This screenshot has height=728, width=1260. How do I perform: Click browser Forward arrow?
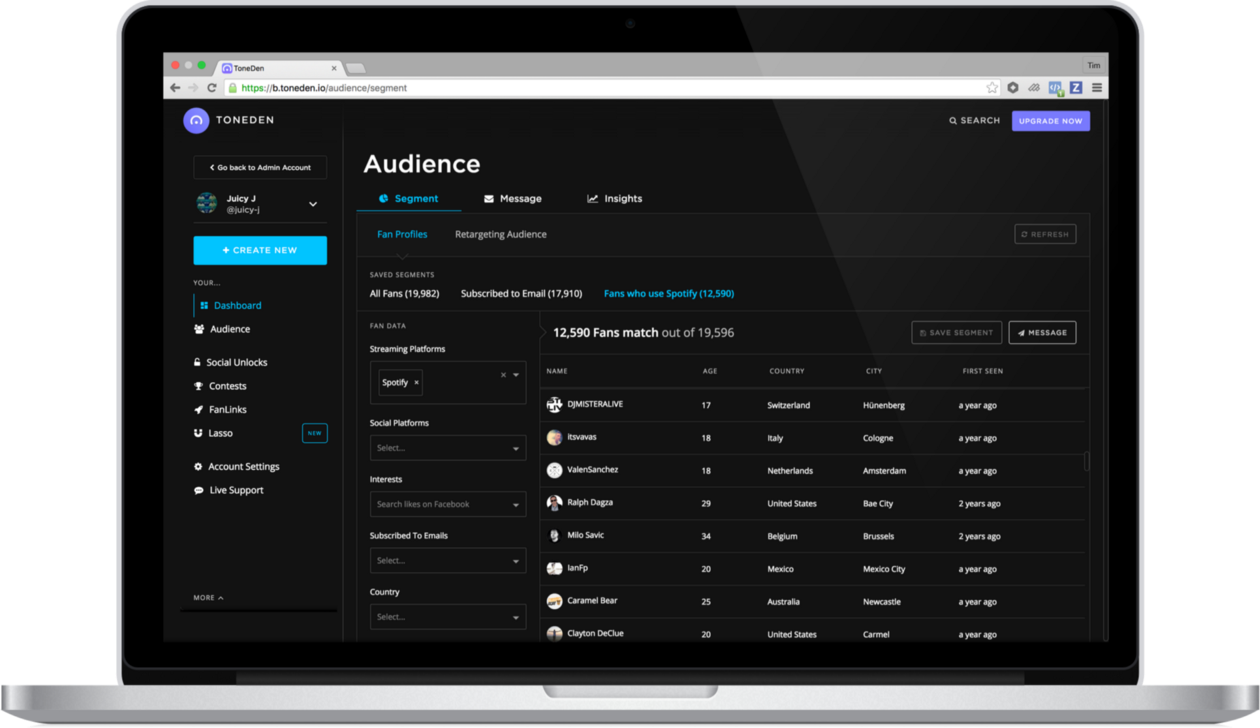pyautogui.click(x=193, y=88)
